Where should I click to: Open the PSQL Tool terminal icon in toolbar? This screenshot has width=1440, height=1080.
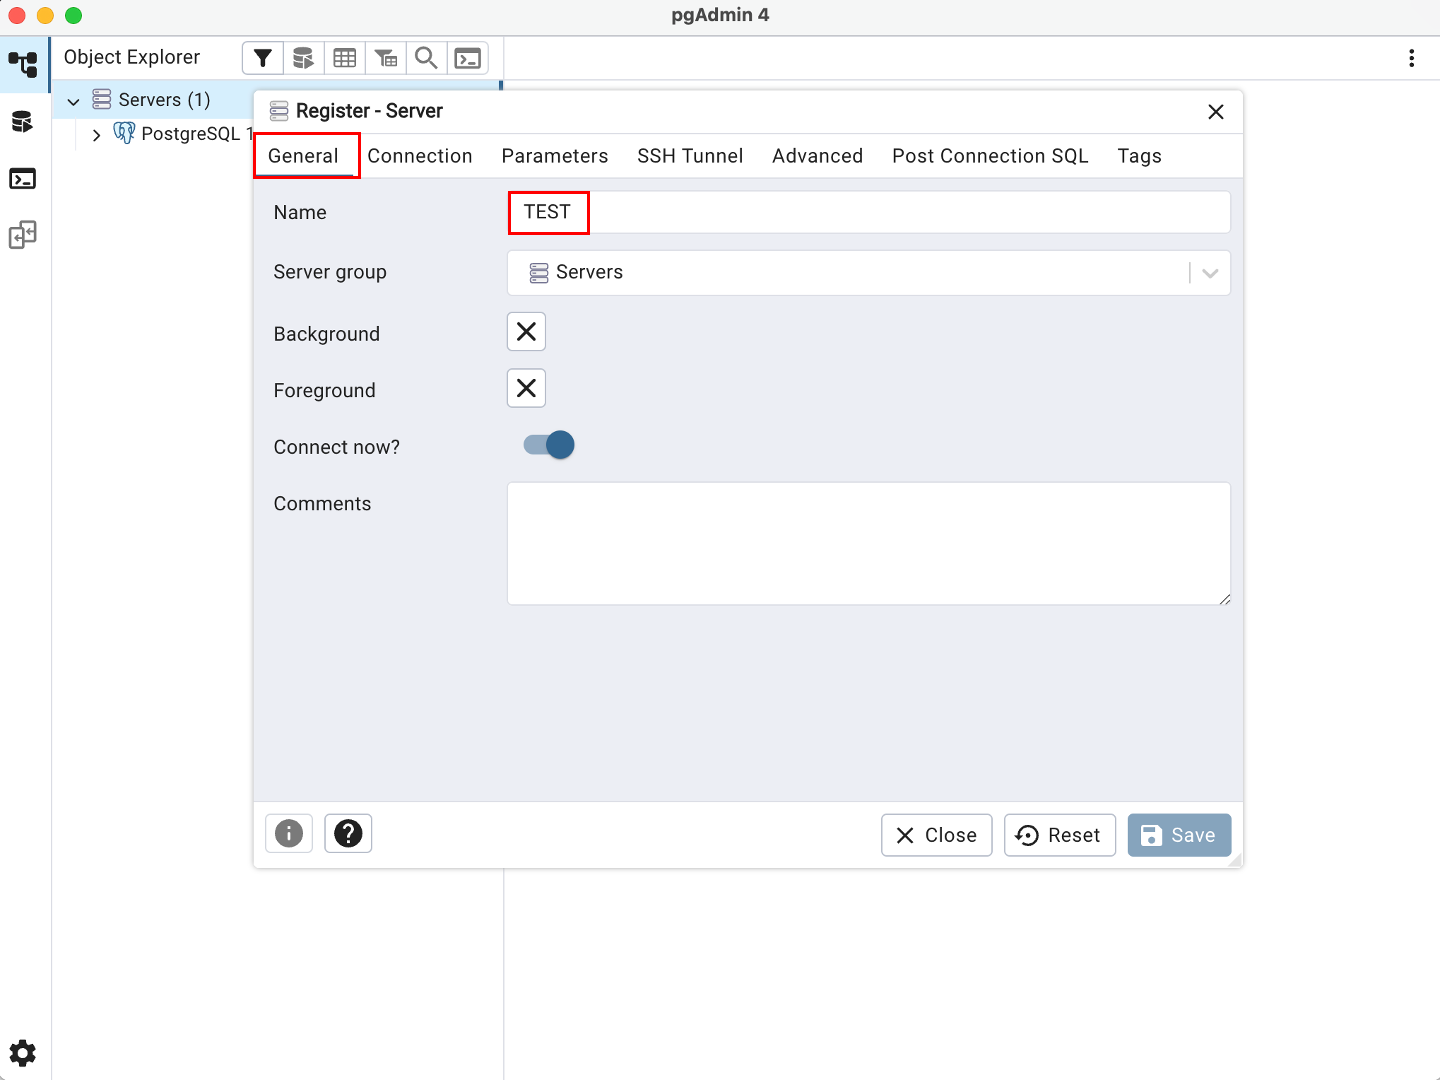[x=467, y=58]
